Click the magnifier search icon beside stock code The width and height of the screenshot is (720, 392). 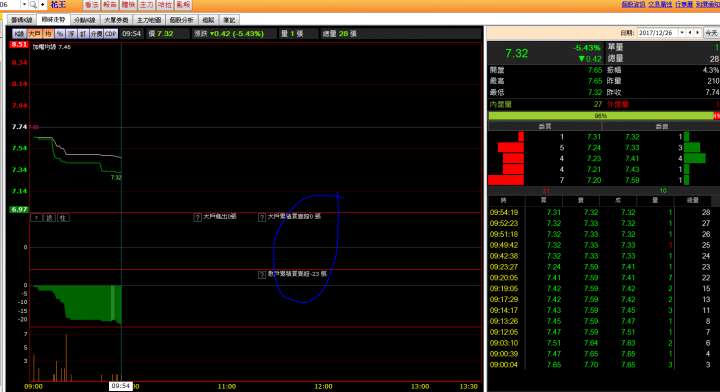click(x=33, y=5)
